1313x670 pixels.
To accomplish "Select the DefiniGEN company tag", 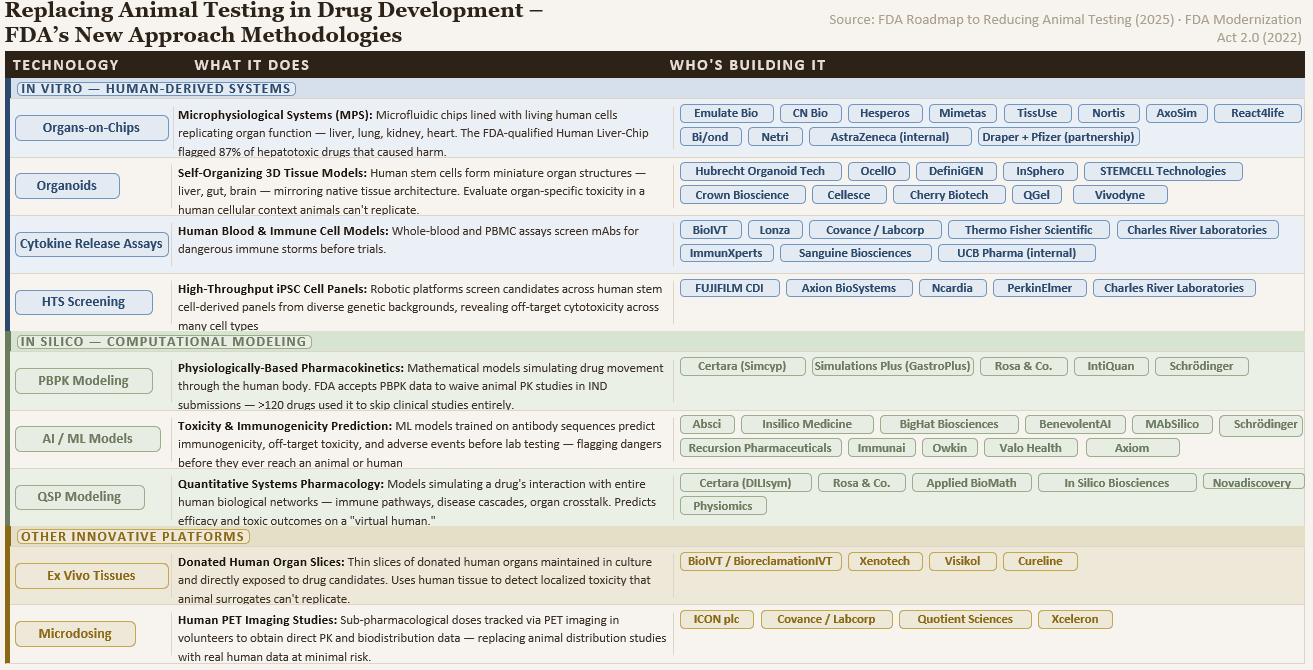I will click(956, 172).
